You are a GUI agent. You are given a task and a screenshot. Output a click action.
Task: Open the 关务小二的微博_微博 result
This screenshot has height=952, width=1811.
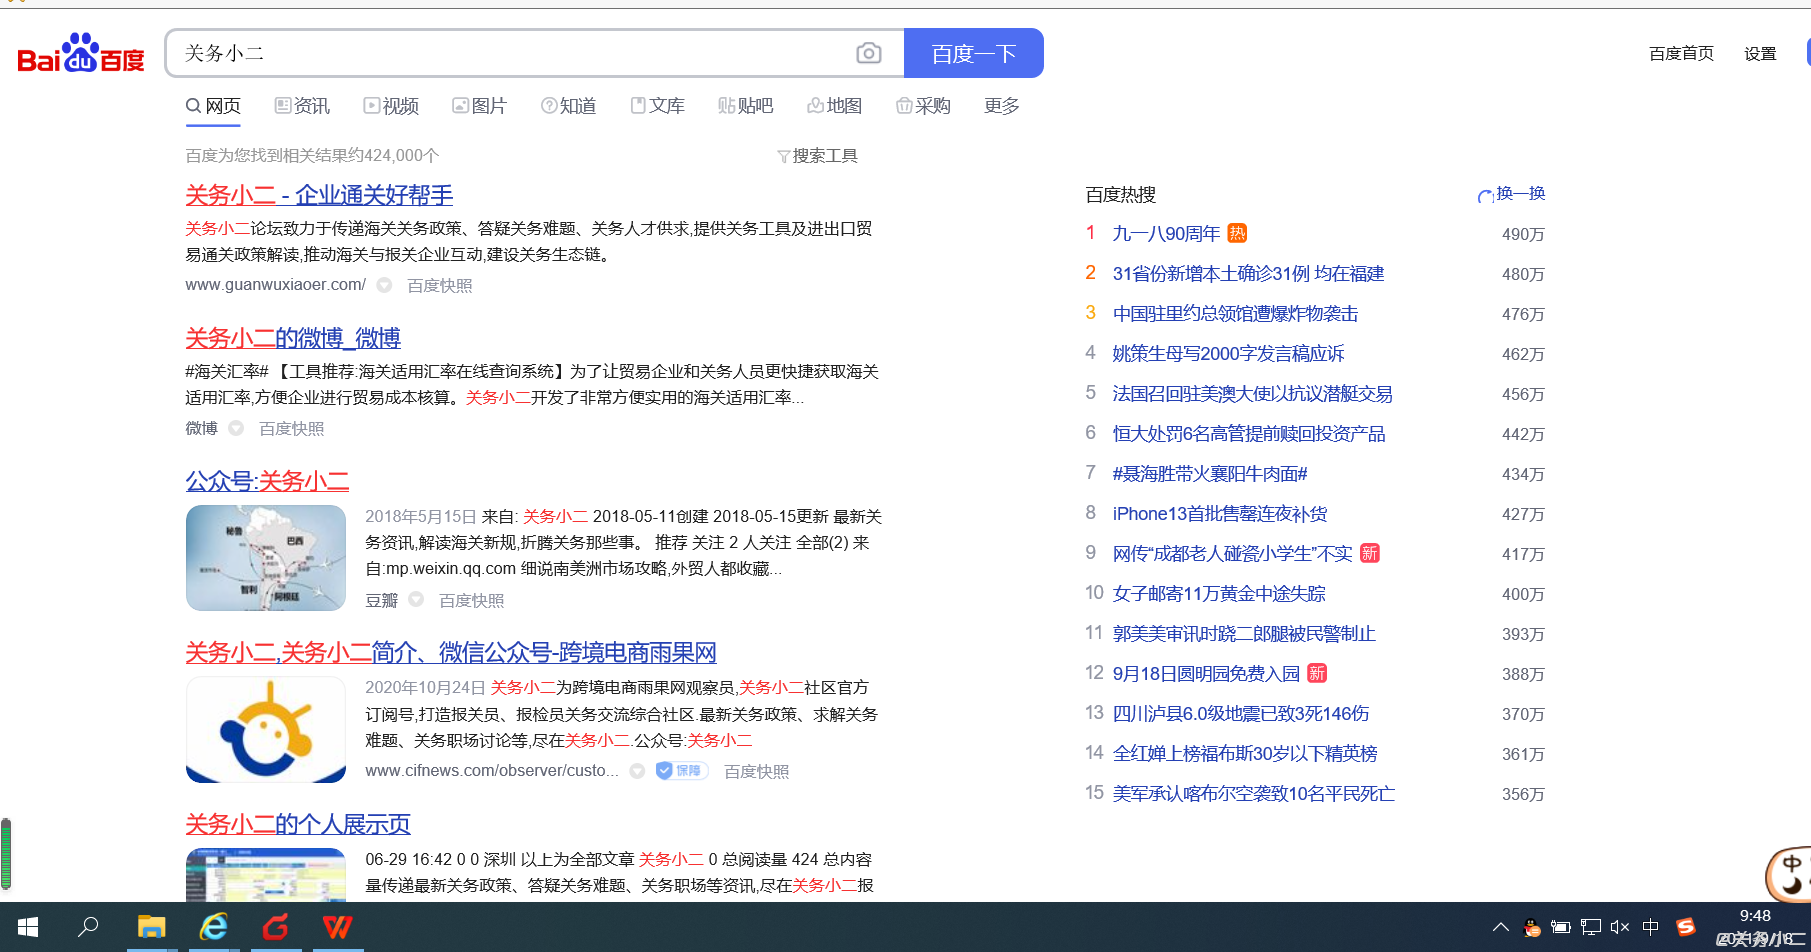tap(293, 338)
